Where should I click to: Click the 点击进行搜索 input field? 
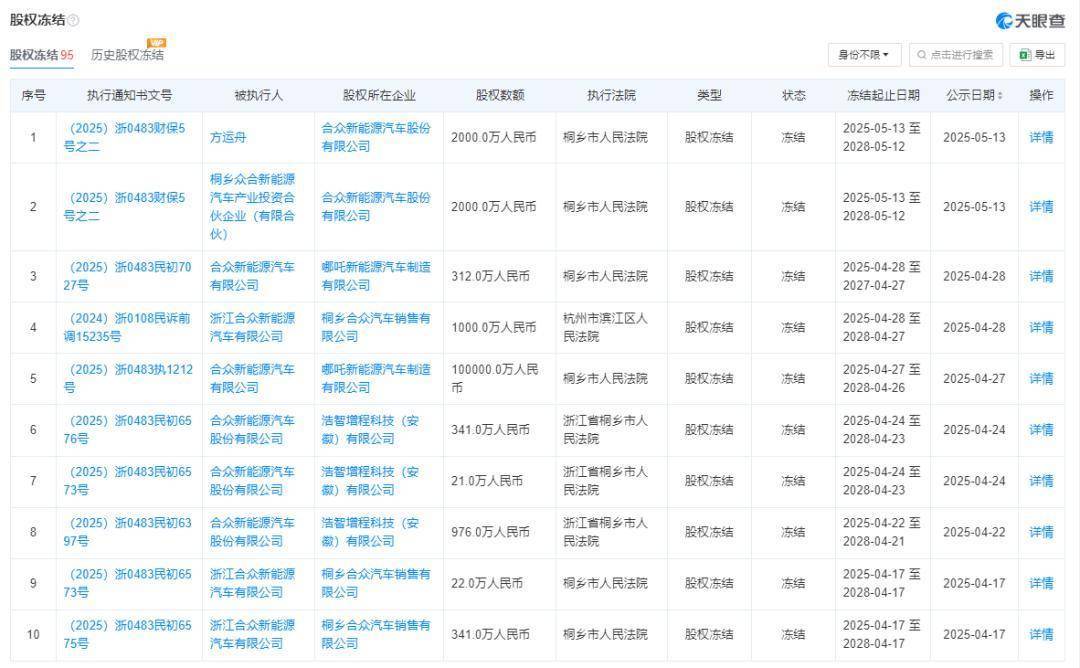click(956, 55)
